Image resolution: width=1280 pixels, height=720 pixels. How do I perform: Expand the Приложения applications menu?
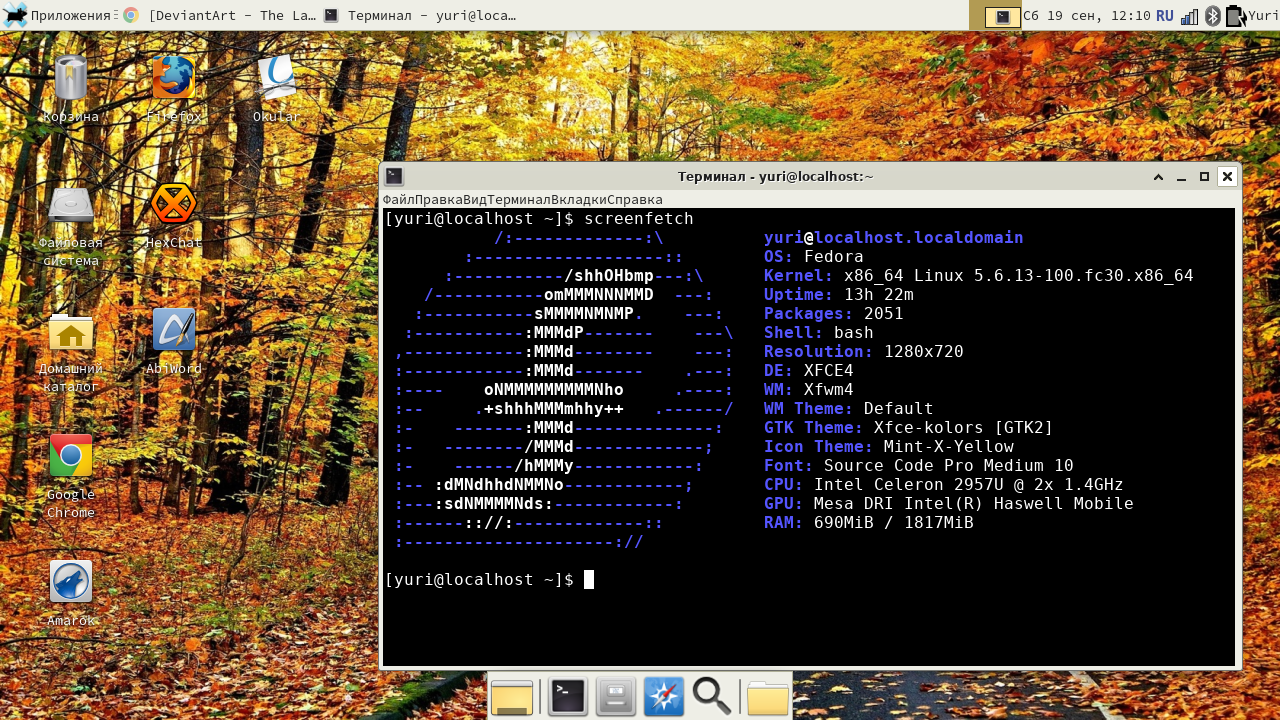58,16
